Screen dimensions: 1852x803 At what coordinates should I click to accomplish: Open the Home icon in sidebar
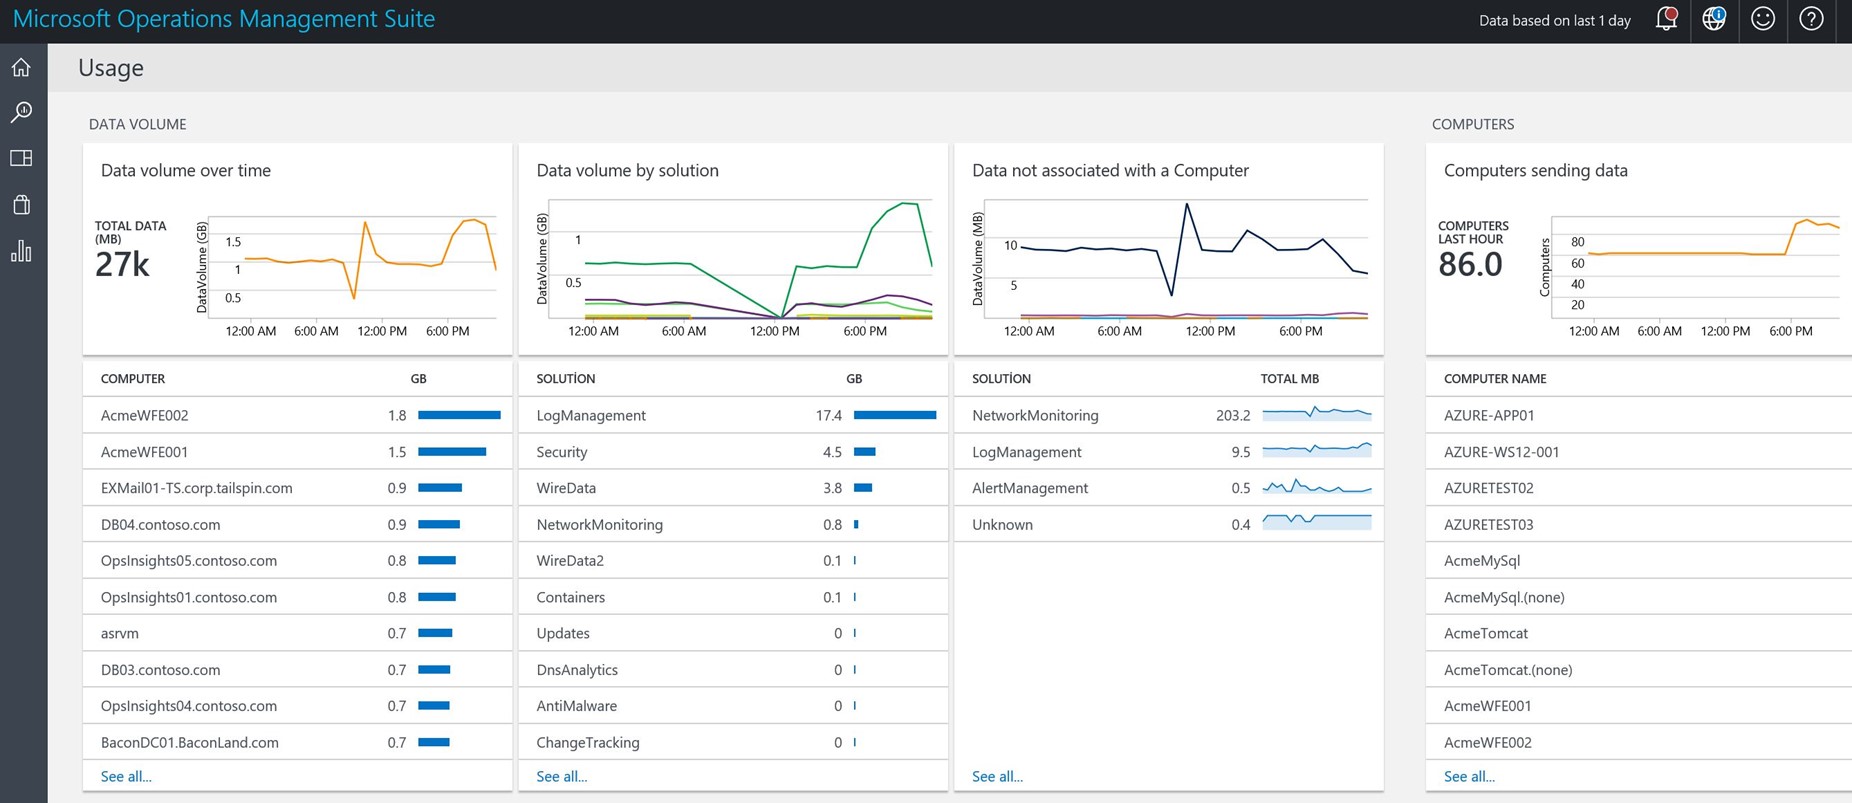(21, 67)
